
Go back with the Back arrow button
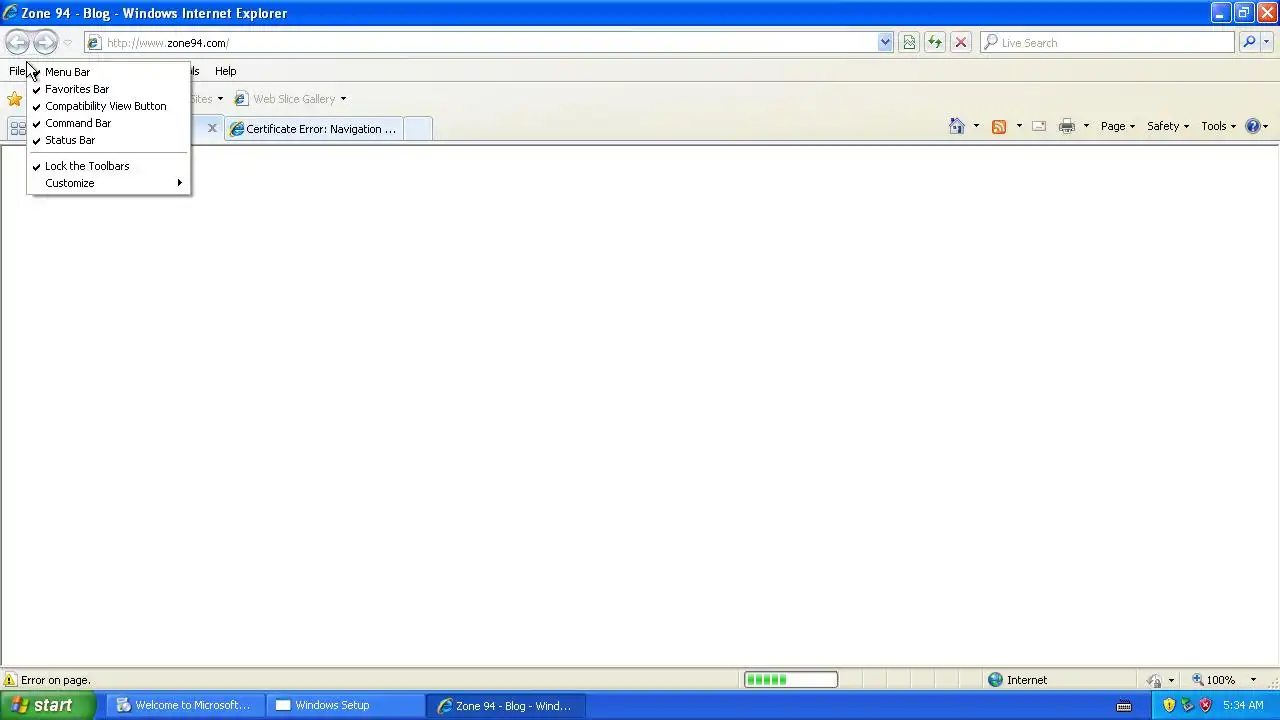click(17, 42)
